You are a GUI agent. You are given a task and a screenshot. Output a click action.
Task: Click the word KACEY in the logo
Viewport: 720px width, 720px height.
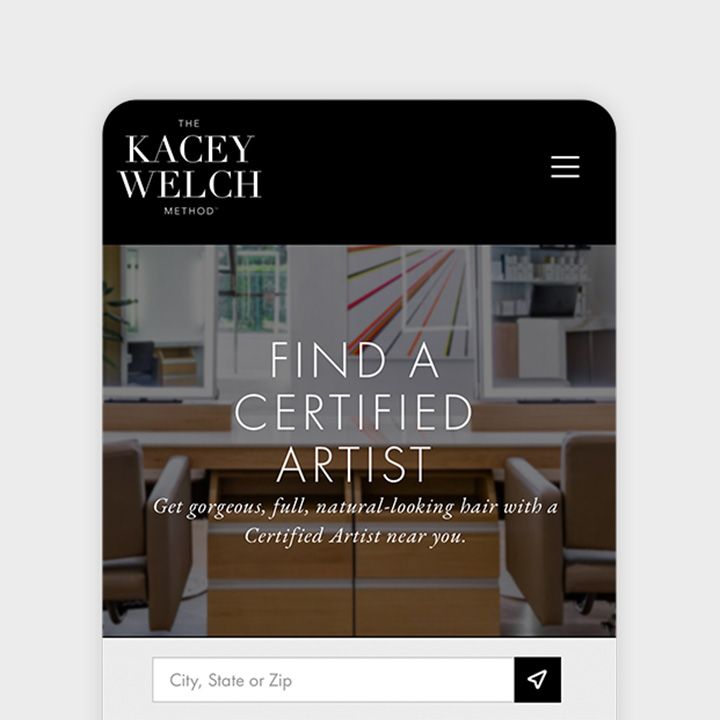(190, 149)
